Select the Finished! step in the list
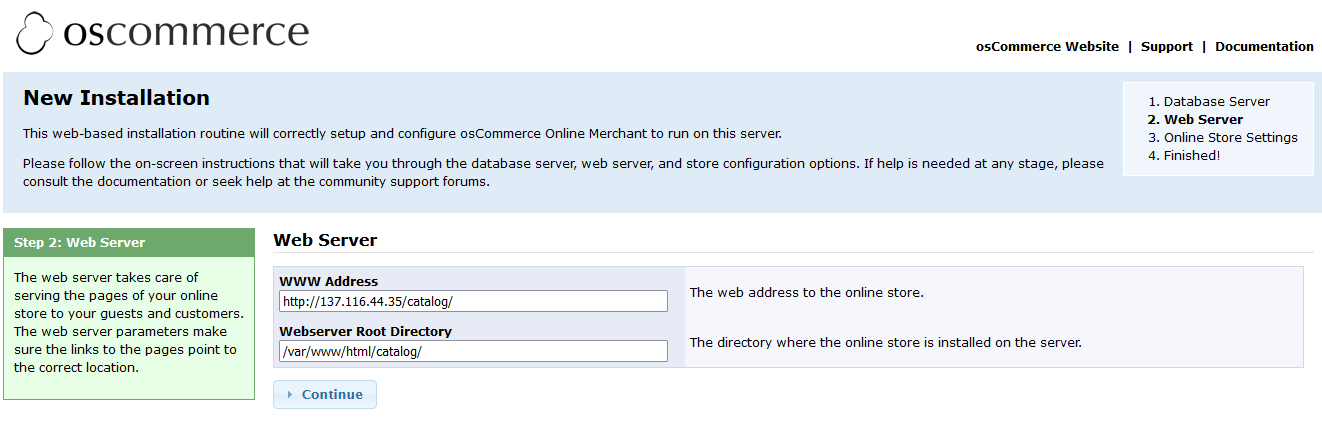 (x=1191, y=155)
